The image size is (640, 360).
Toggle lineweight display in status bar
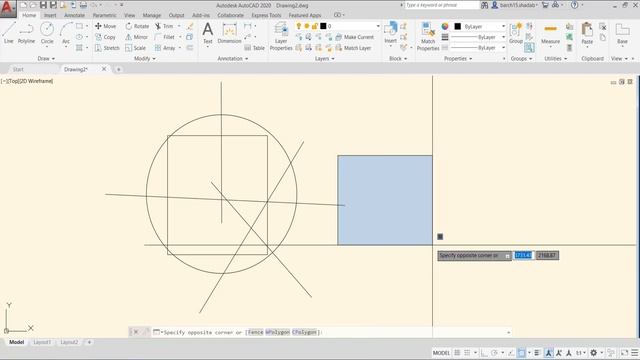pos(537,353)
